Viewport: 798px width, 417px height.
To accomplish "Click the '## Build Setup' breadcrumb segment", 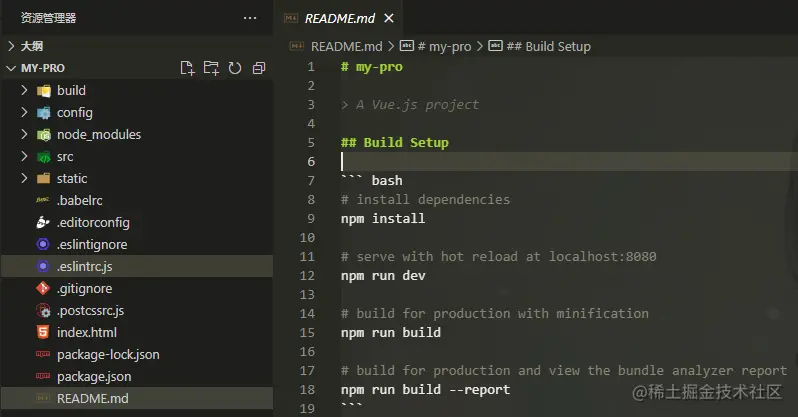I will coord(549,46).
